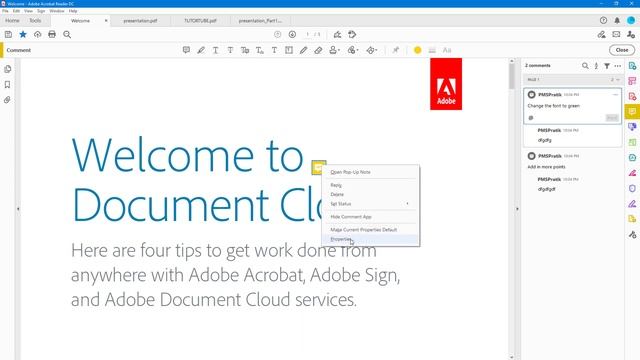This screenshot has width=640, height=360.
Task: Choose Hide Comment App
Action: (x=371, y=217)
